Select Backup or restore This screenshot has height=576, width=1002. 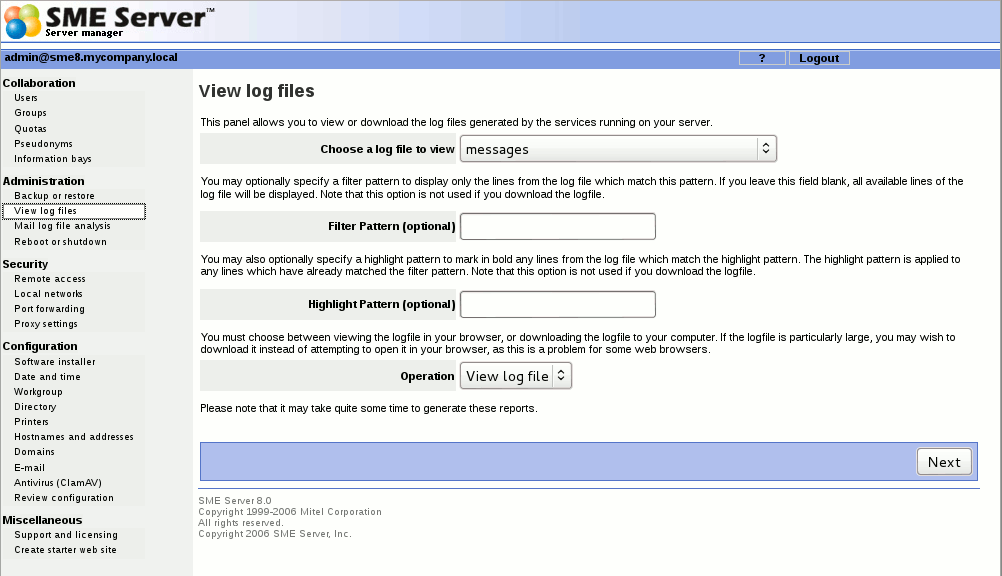54,196
